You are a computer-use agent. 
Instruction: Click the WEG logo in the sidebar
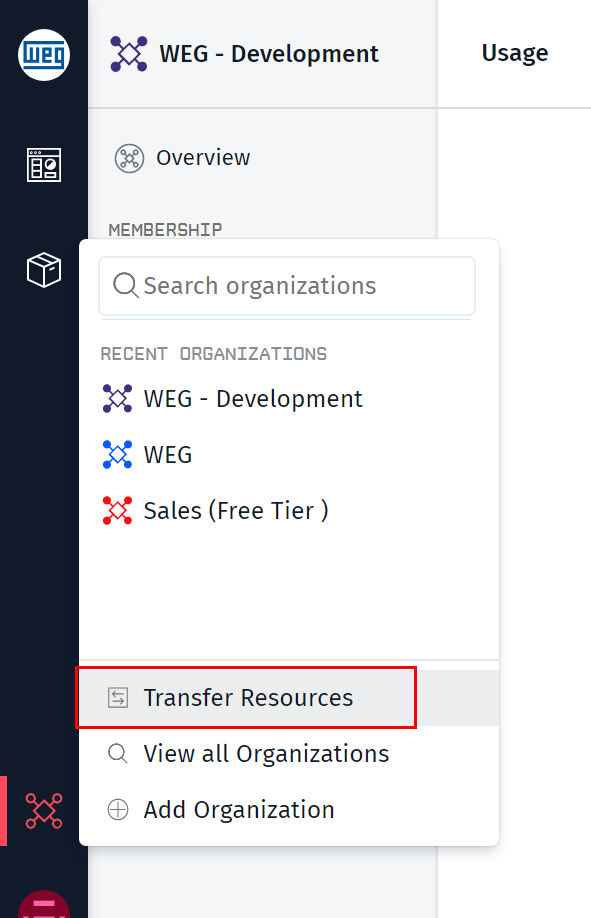pyautogui.click(x=44, y=55)
